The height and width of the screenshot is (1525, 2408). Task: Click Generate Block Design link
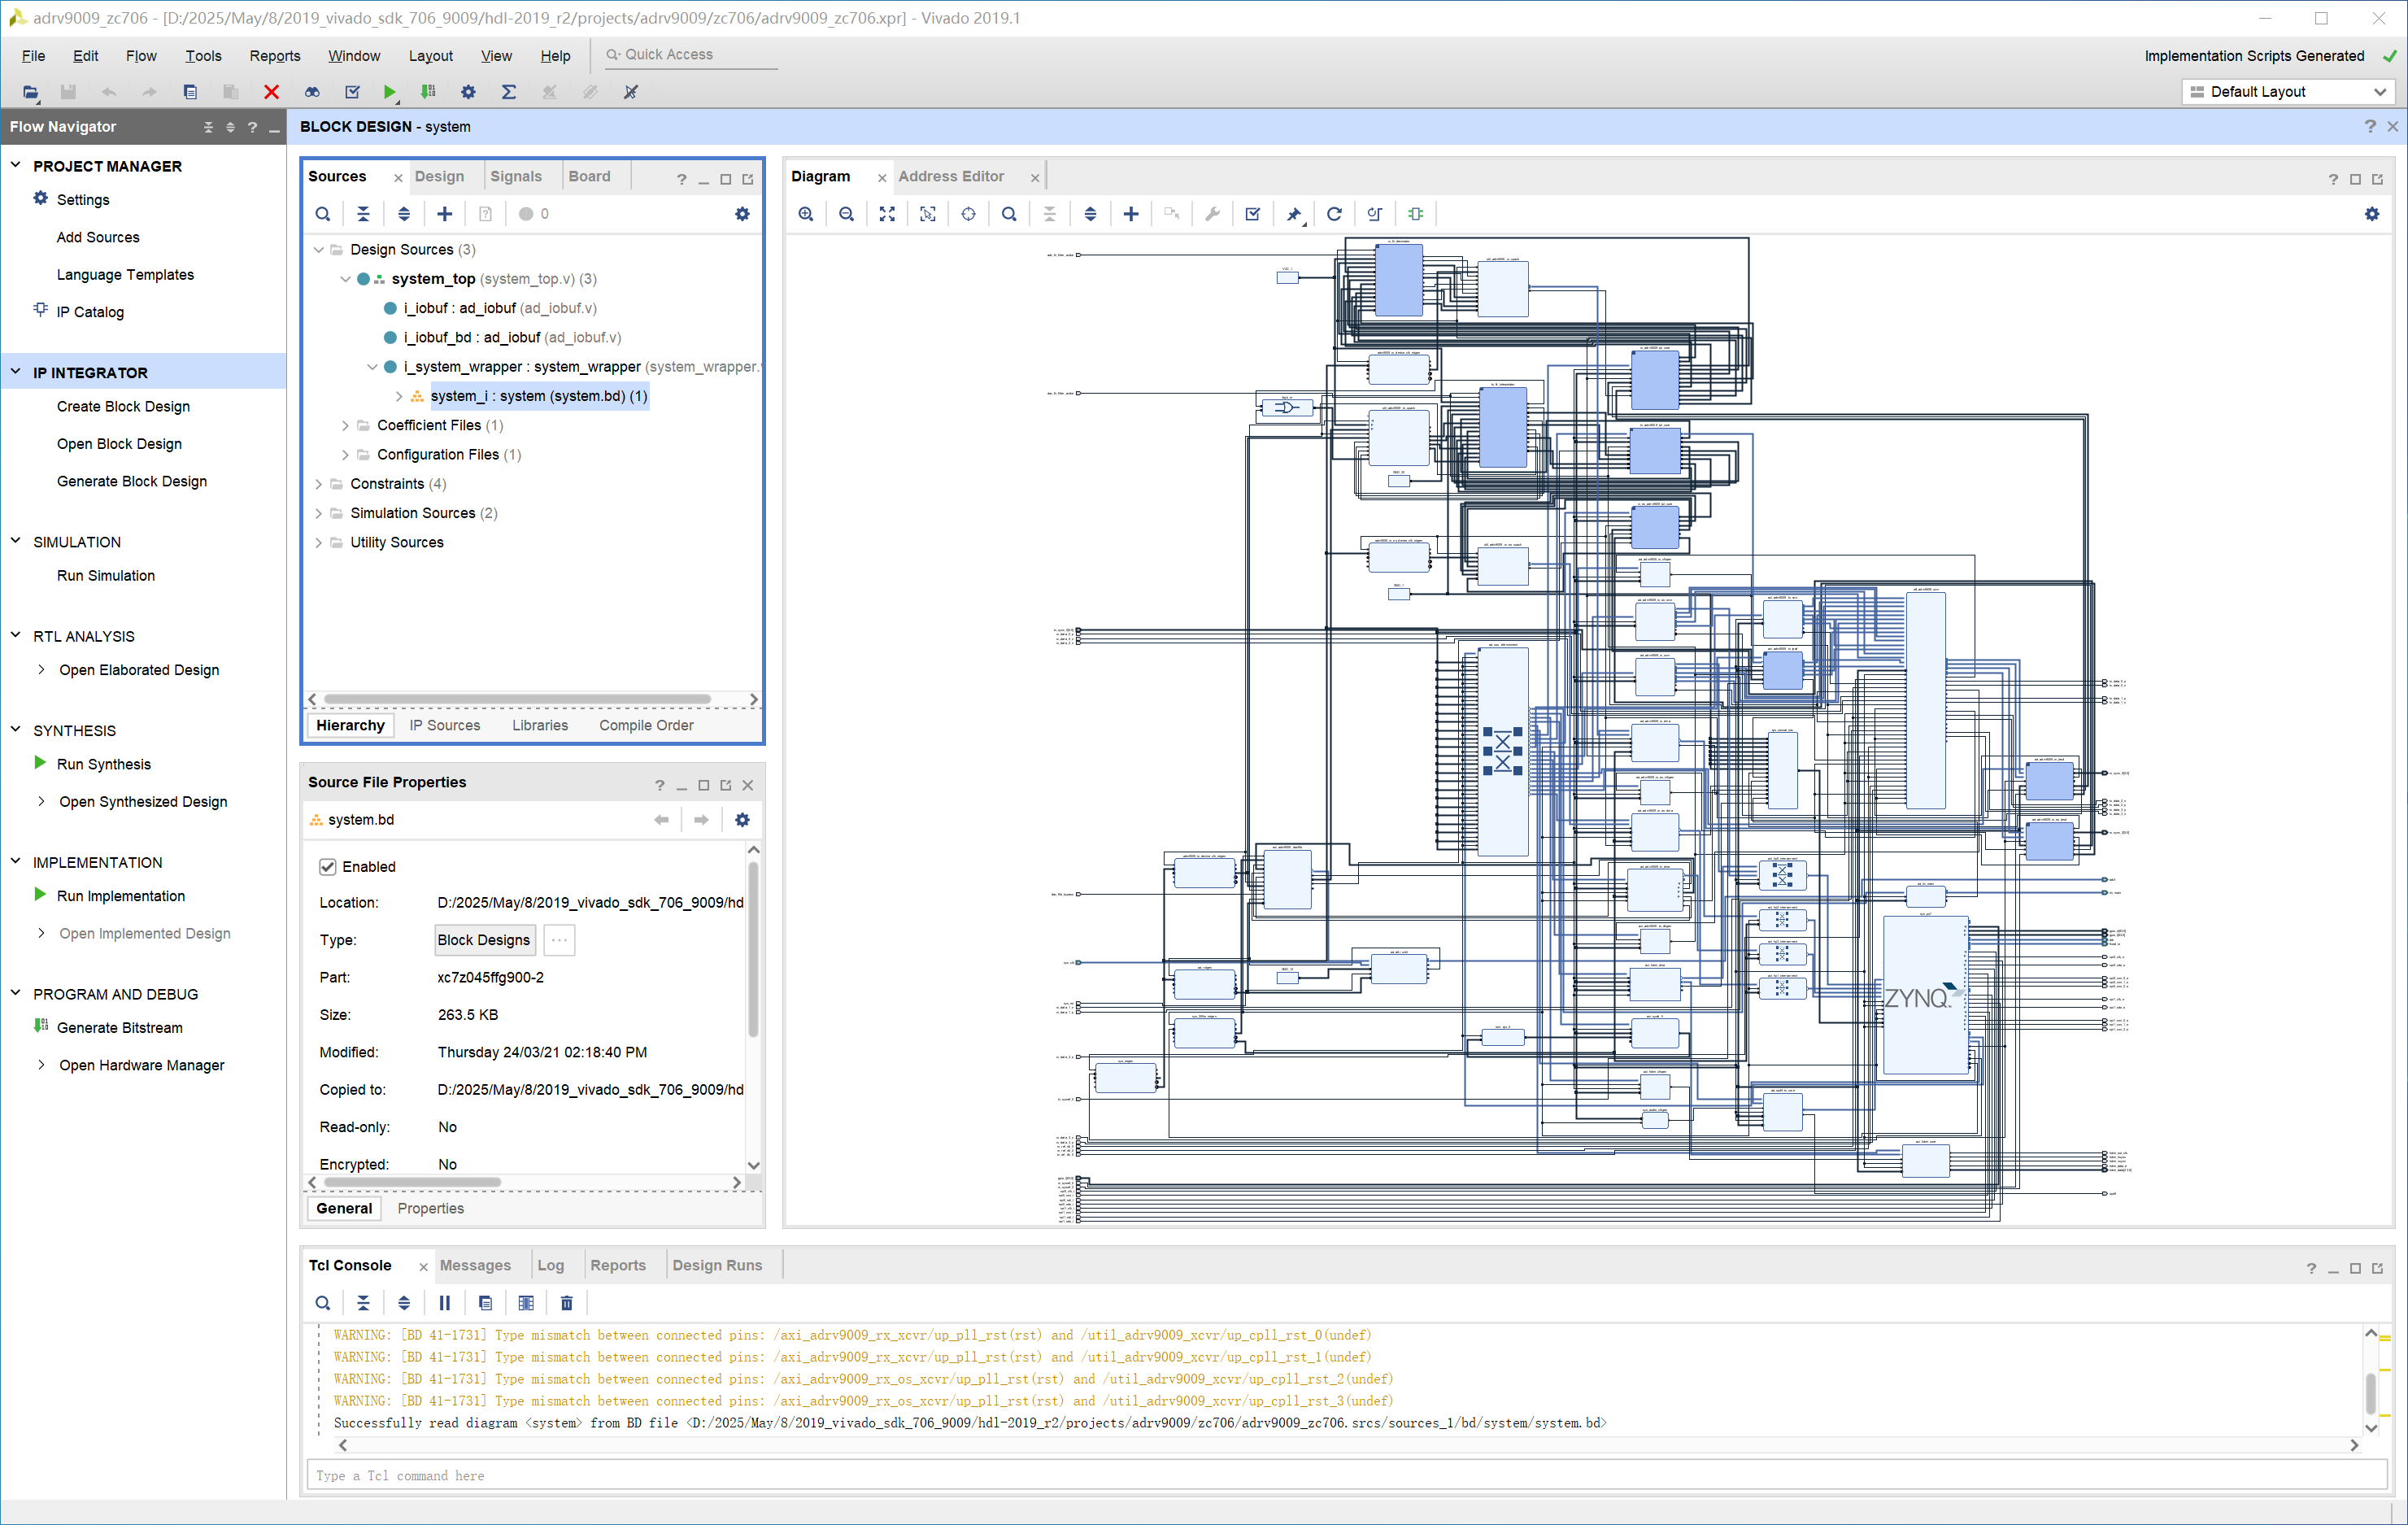(132, 481)
